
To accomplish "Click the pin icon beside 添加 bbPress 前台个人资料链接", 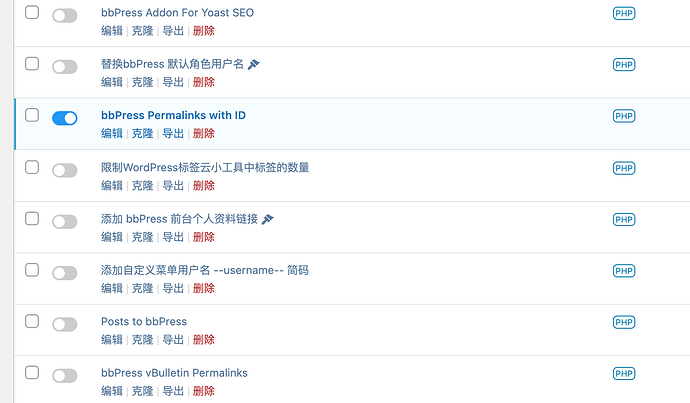I will point(268,219).
